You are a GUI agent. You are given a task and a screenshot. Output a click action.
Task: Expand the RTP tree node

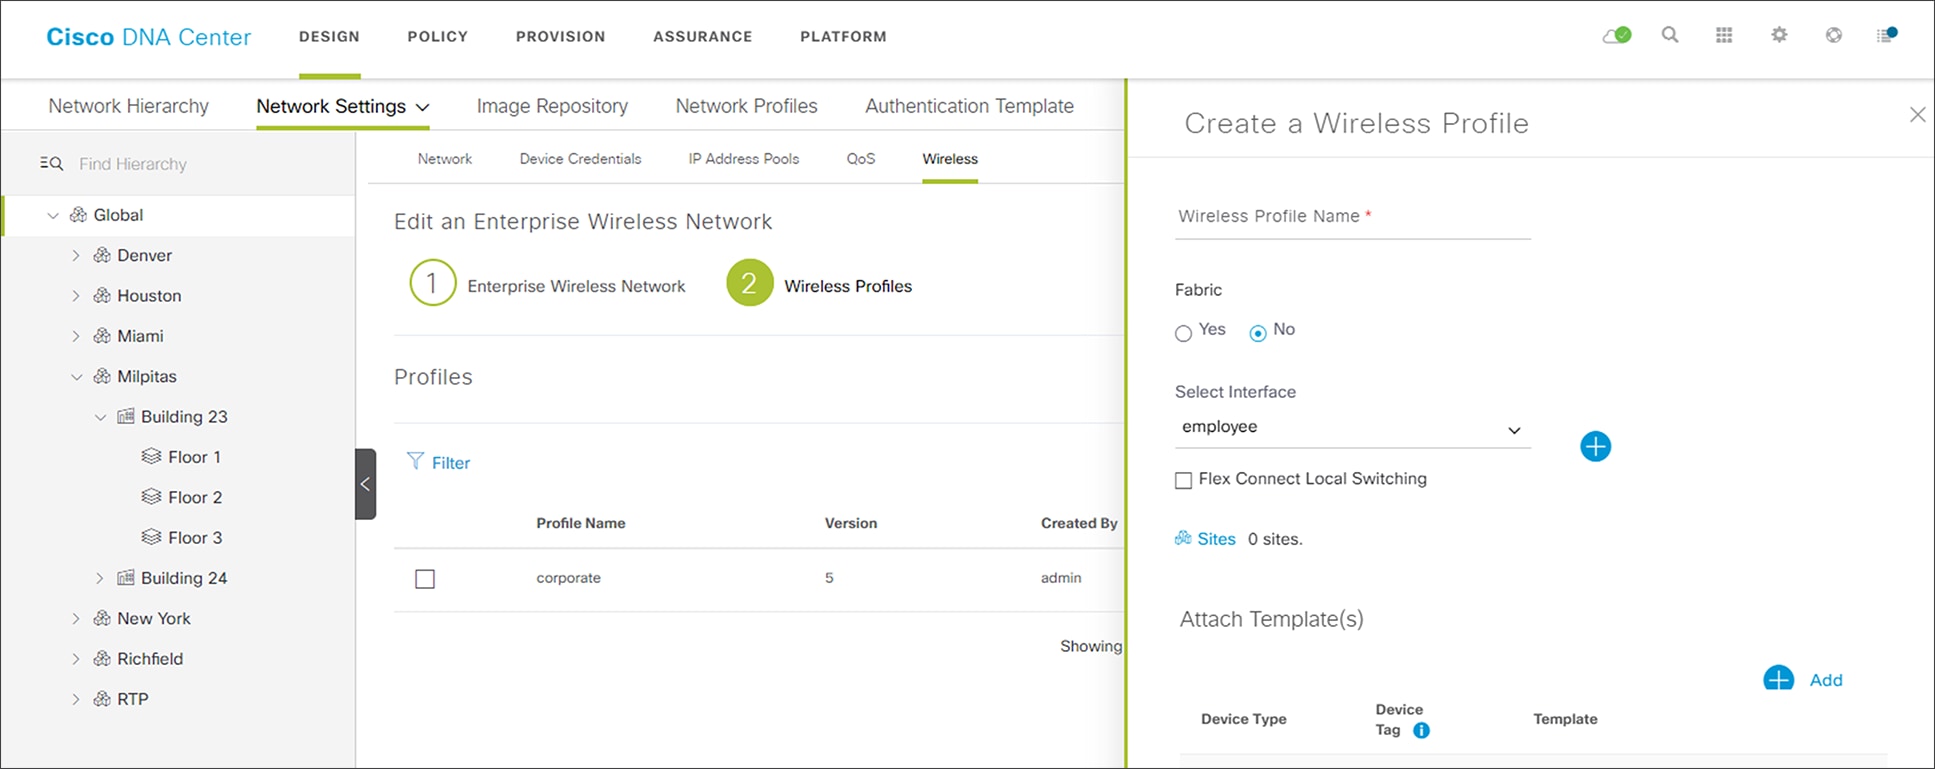[x=76, y=699]
